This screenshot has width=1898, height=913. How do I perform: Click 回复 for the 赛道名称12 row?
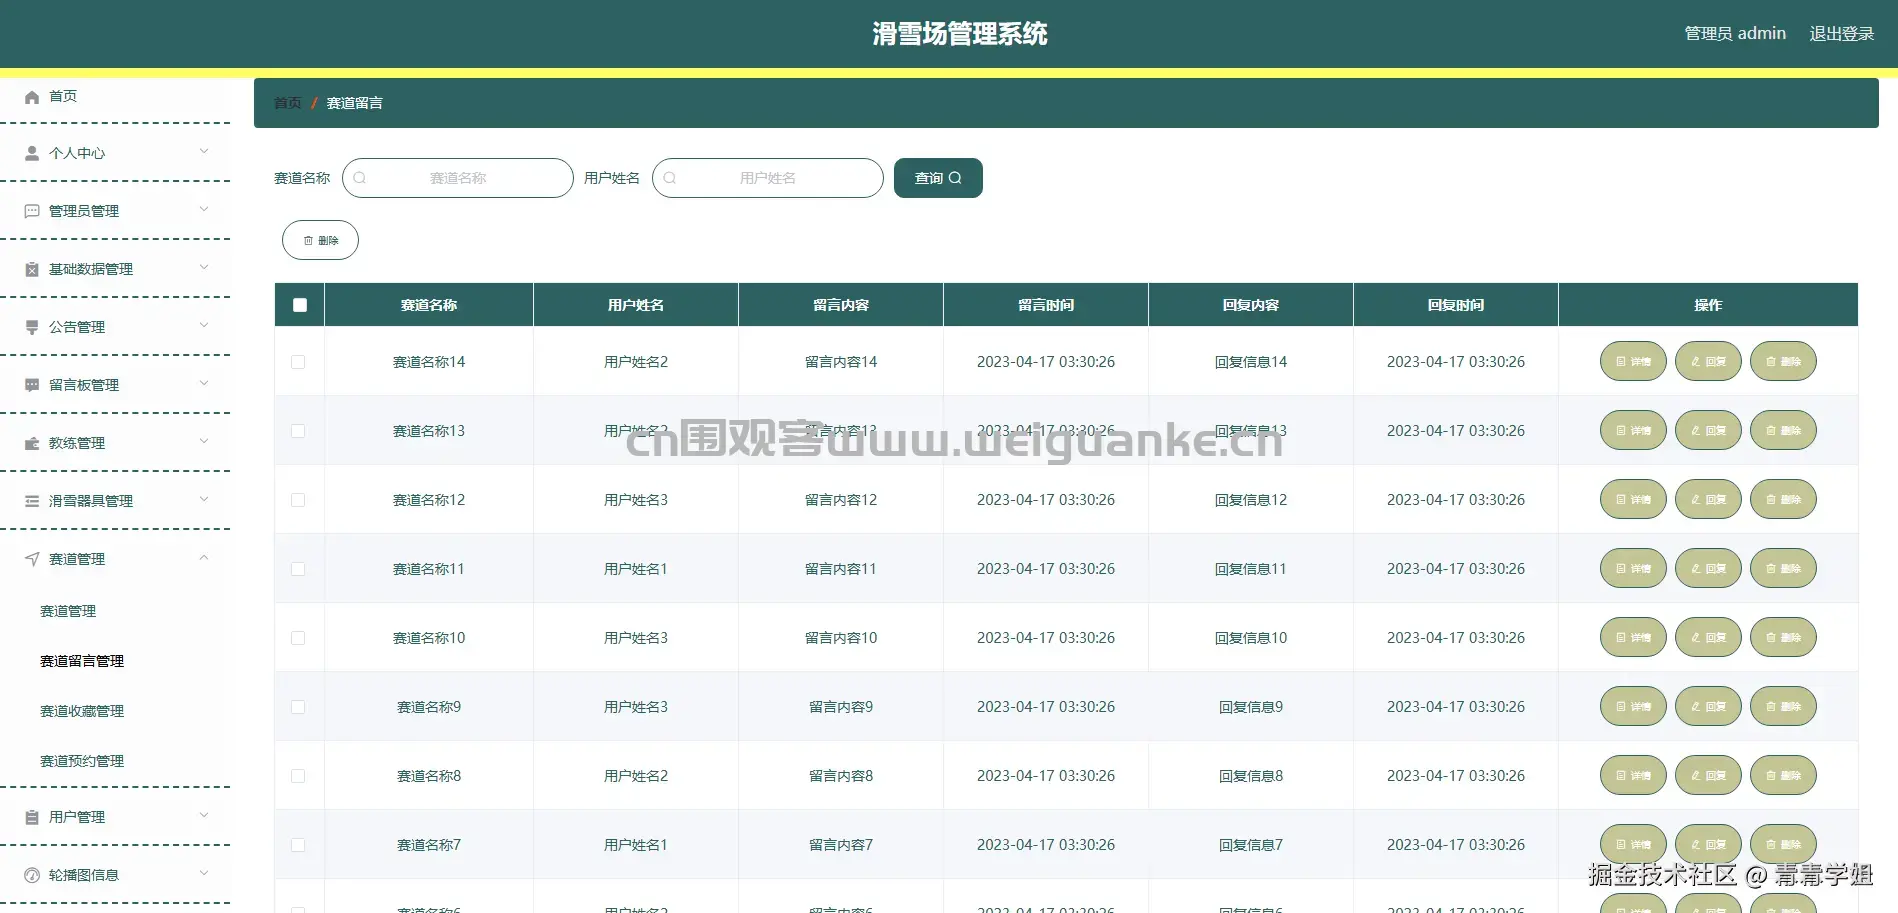tap(1708, 499)
